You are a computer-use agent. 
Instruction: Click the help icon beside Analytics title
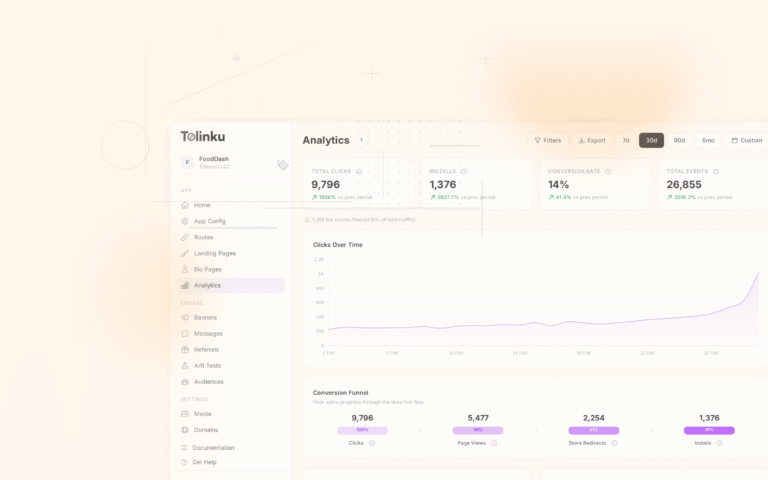pos(361,141)
